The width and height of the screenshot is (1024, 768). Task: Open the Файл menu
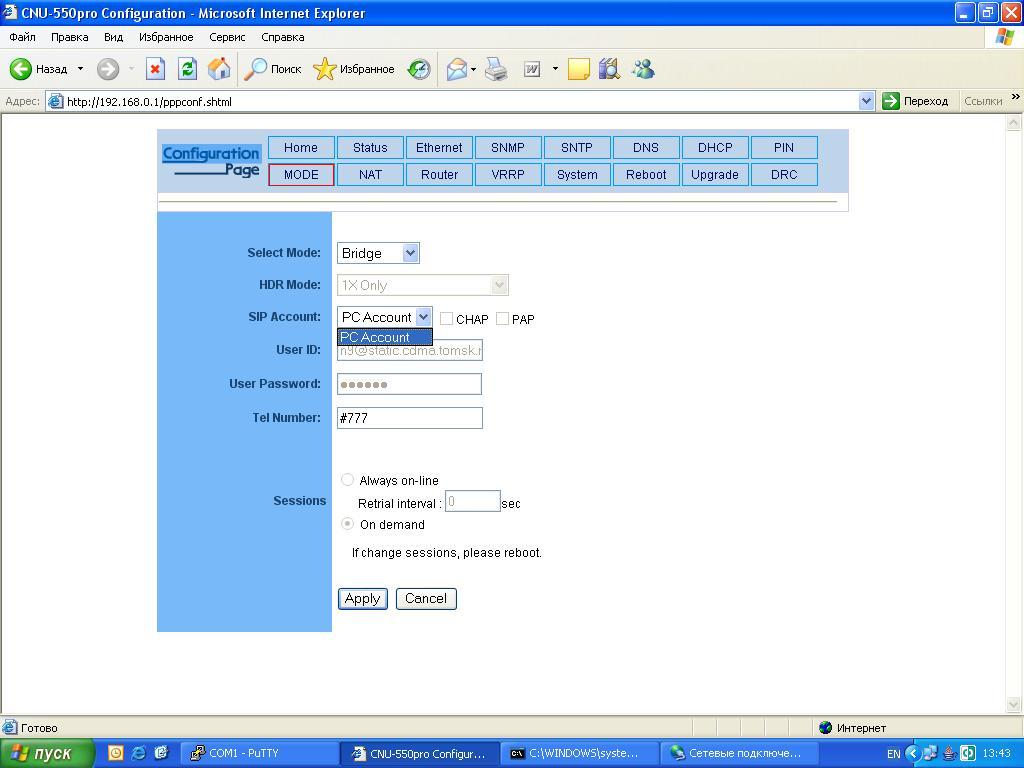22,37
